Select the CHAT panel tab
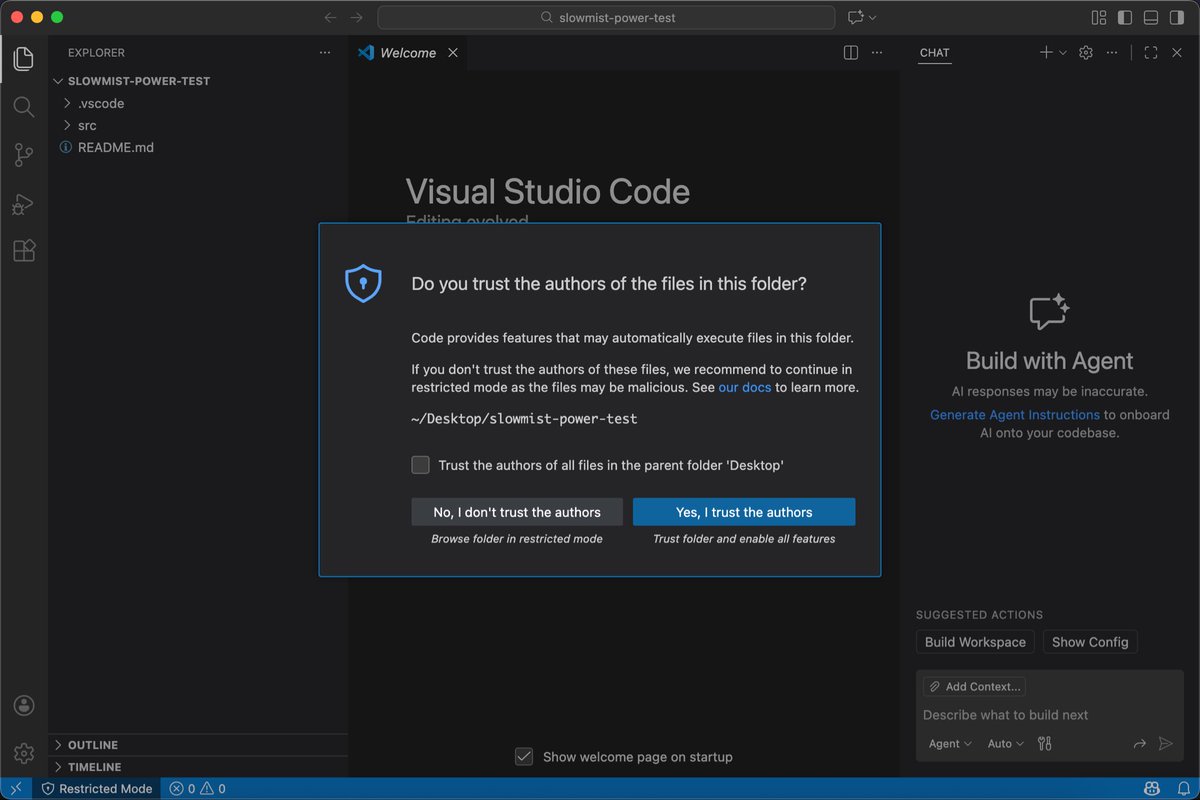The height and width of the screenshot is (800, 1200). click(x=933, y=53)
